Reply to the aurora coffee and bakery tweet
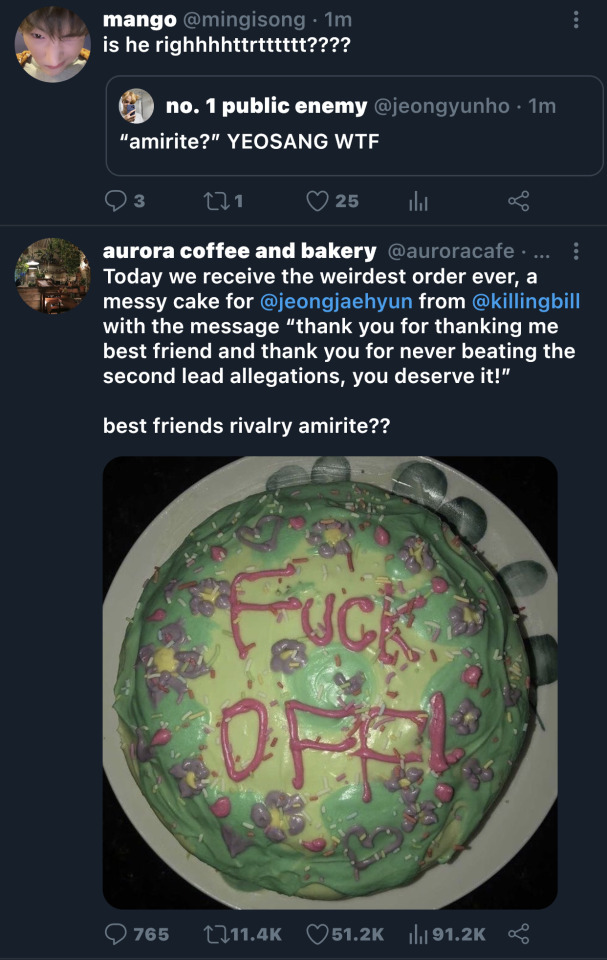This screenshot has height=960, width=607. click(117, 934)
